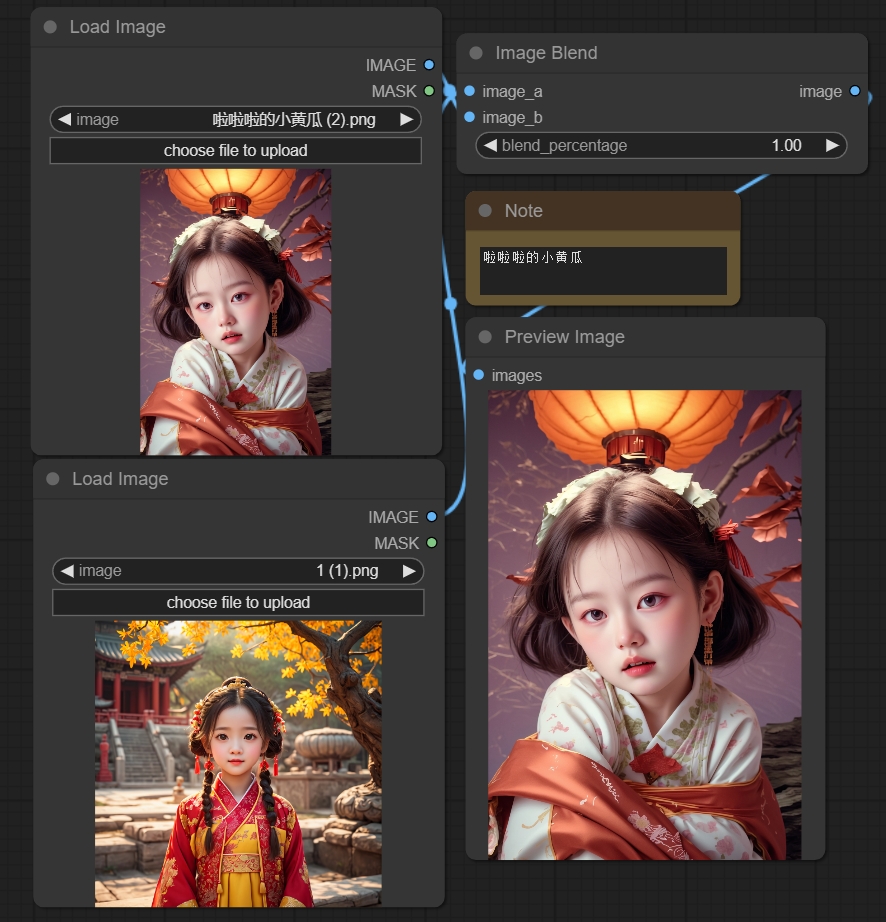
Task: Collapse the Note node via its title dot
Action: point(485,211)
